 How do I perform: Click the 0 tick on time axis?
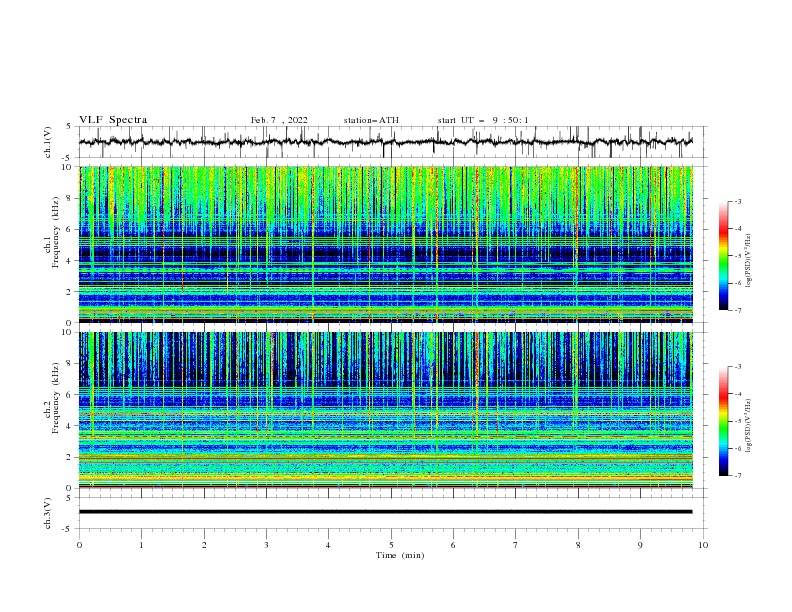click(79, 545)
